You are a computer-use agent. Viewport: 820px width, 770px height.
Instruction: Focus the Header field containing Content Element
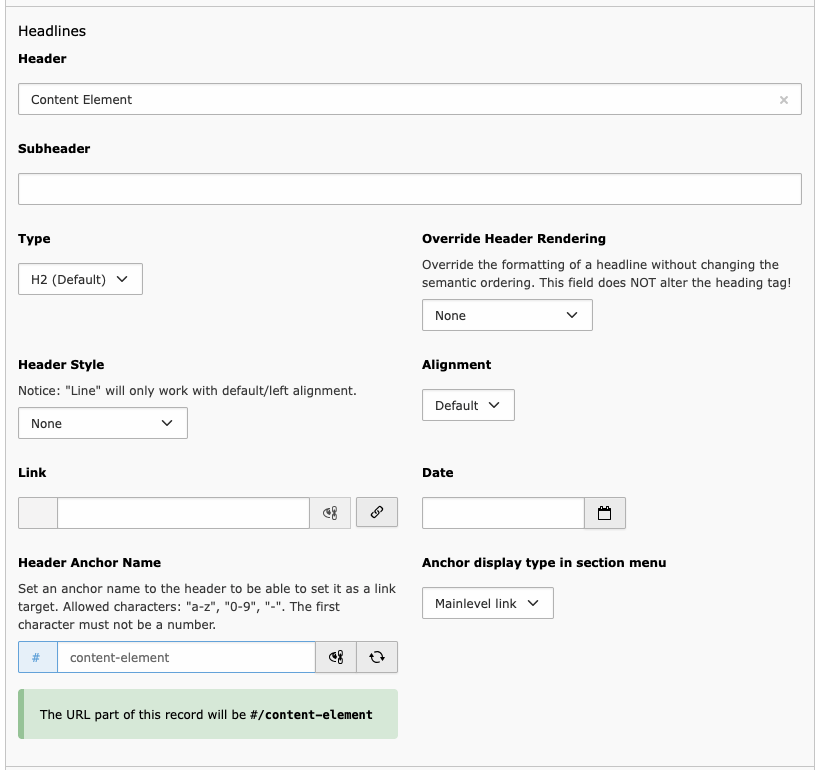400,100
